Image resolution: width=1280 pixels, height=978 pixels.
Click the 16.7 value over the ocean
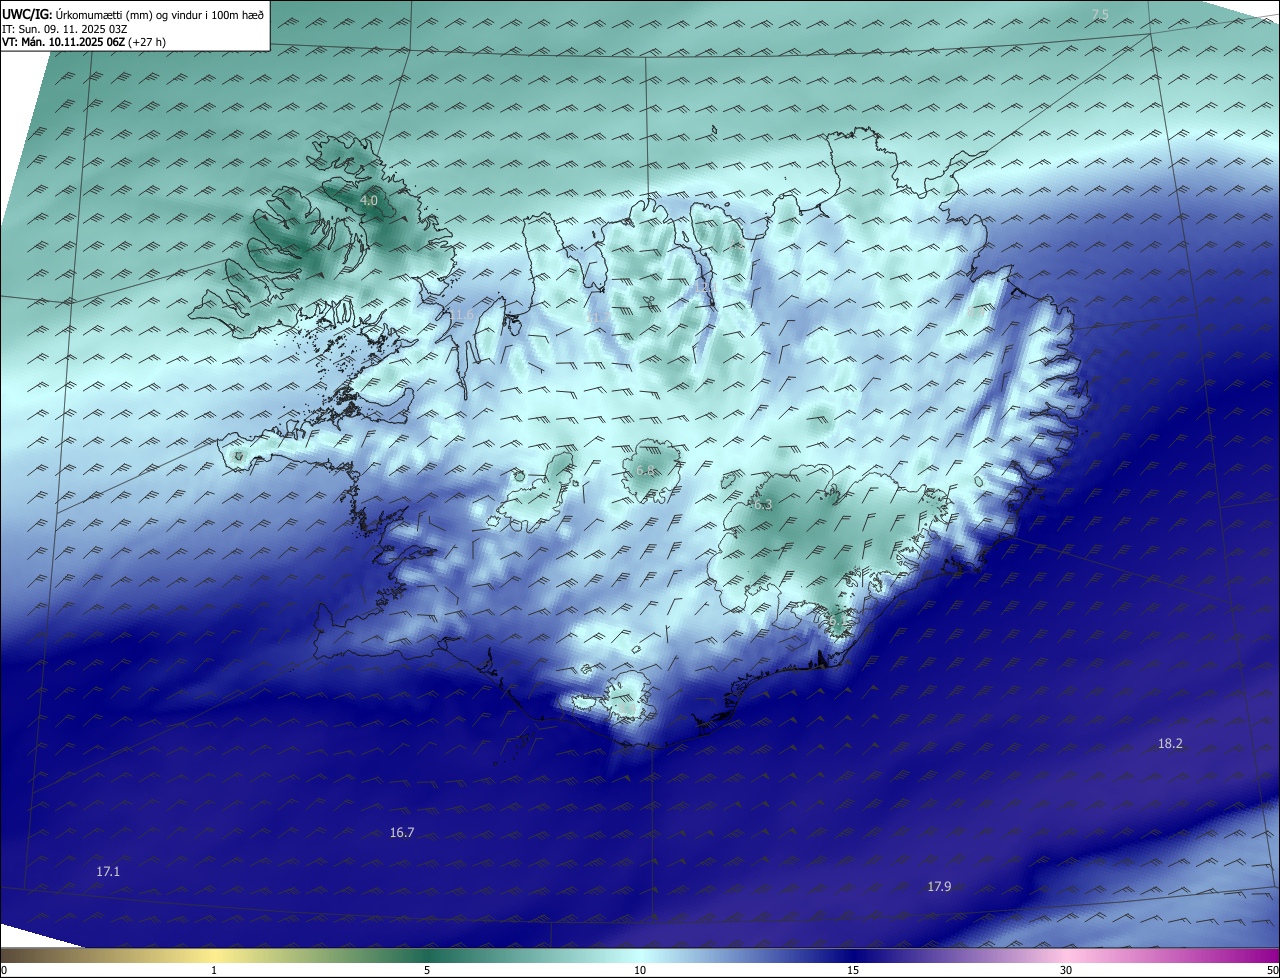(x=402, y=832)
